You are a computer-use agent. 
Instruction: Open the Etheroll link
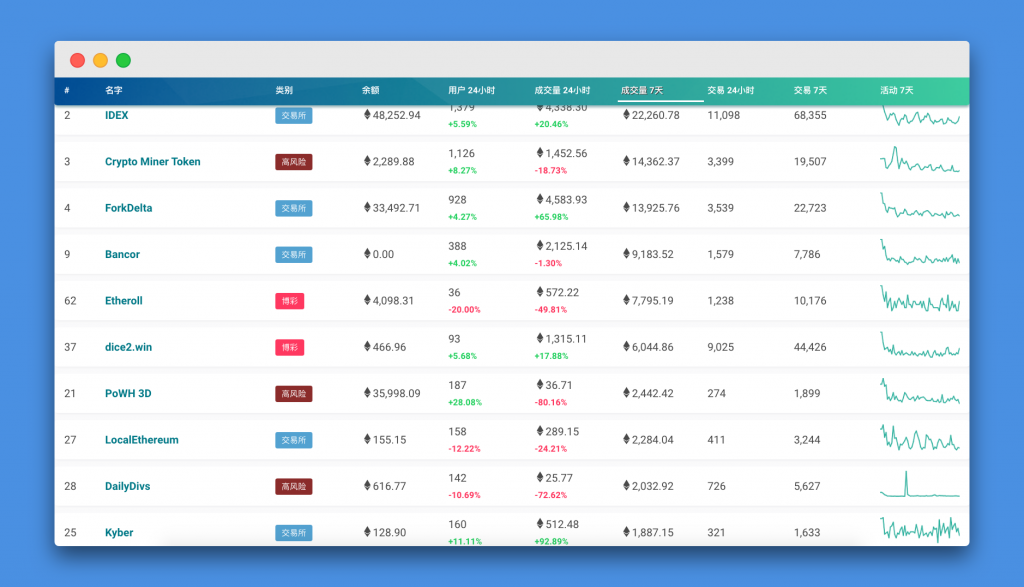pos(123,300)
